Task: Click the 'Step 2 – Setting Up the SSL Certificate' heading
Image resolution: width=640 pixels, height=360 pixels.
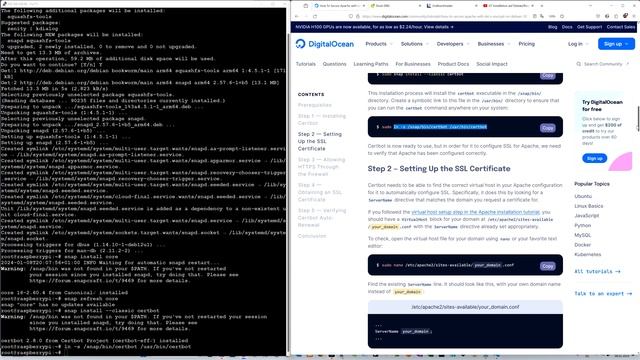Action: pyautogui.click(x=439, y=169)
